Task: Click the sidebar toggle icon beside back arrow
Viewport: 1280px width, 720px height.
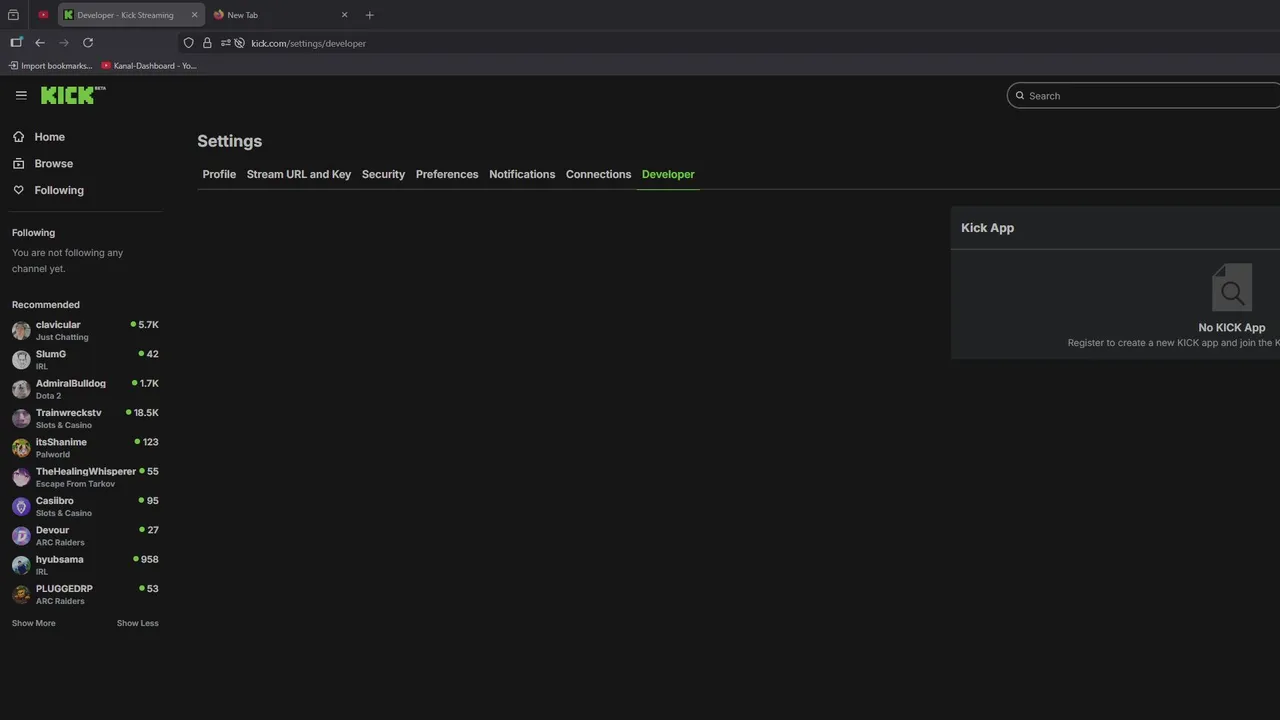Action: click(16, 43)
